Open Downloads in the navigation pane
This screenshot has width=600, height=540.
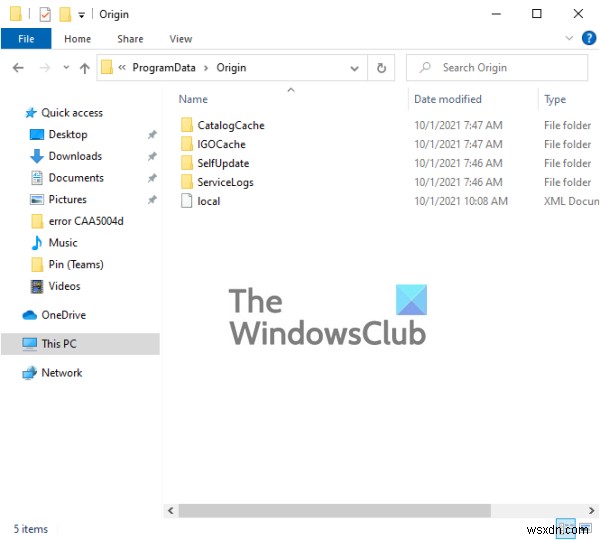click(x=75, y=156)
